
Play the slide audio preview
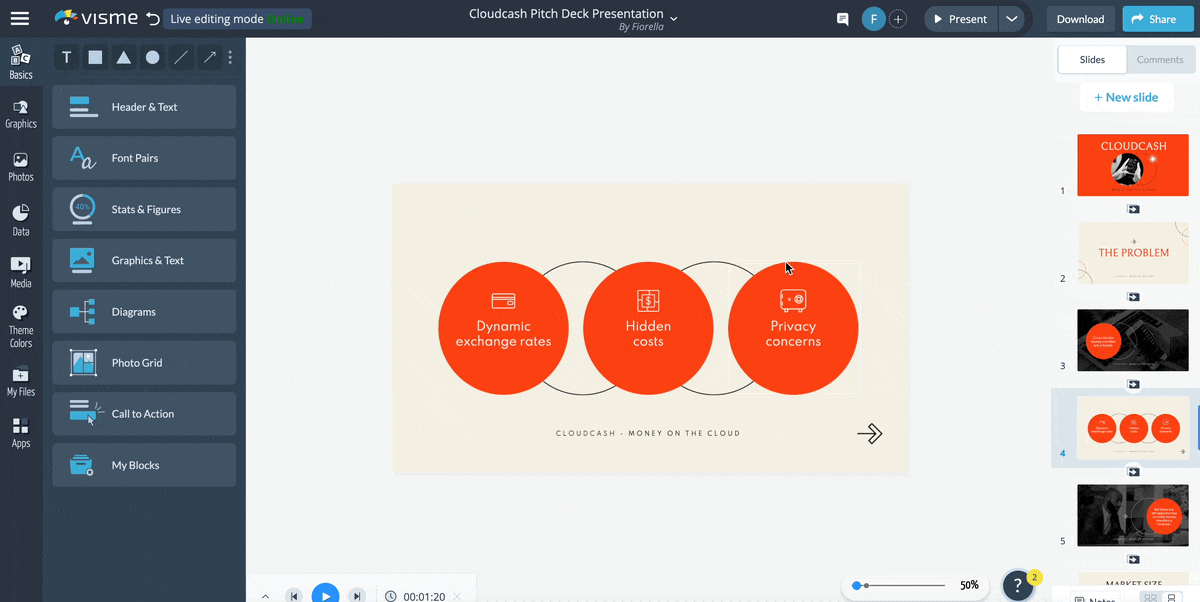click(325, 593)
